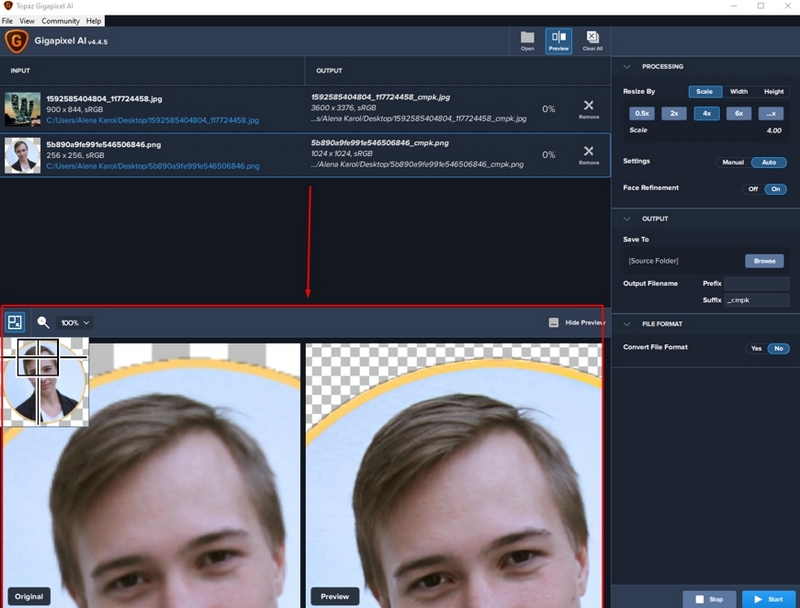The height and width of the screenshot is (608, 800).
Task: Select Resize By Height option
Action: [773, 92]
